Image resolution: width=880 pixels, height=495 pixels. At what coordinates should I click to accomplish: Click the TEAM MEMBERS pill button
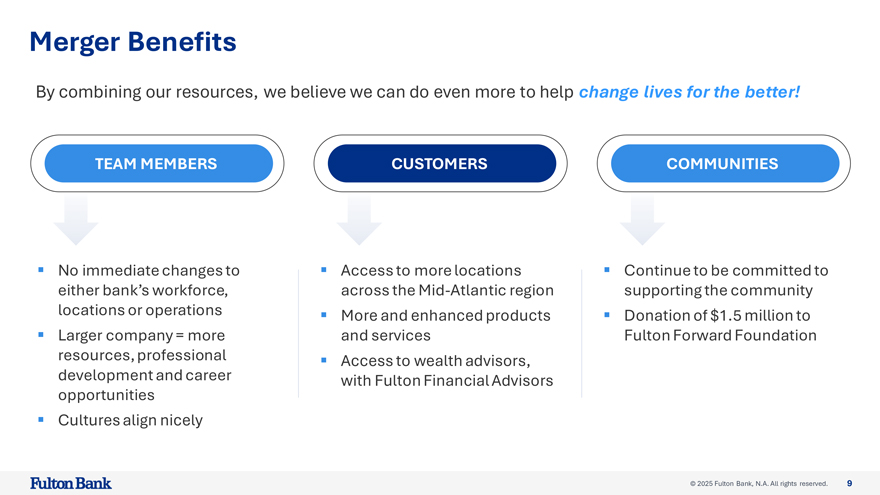[158, 164]
